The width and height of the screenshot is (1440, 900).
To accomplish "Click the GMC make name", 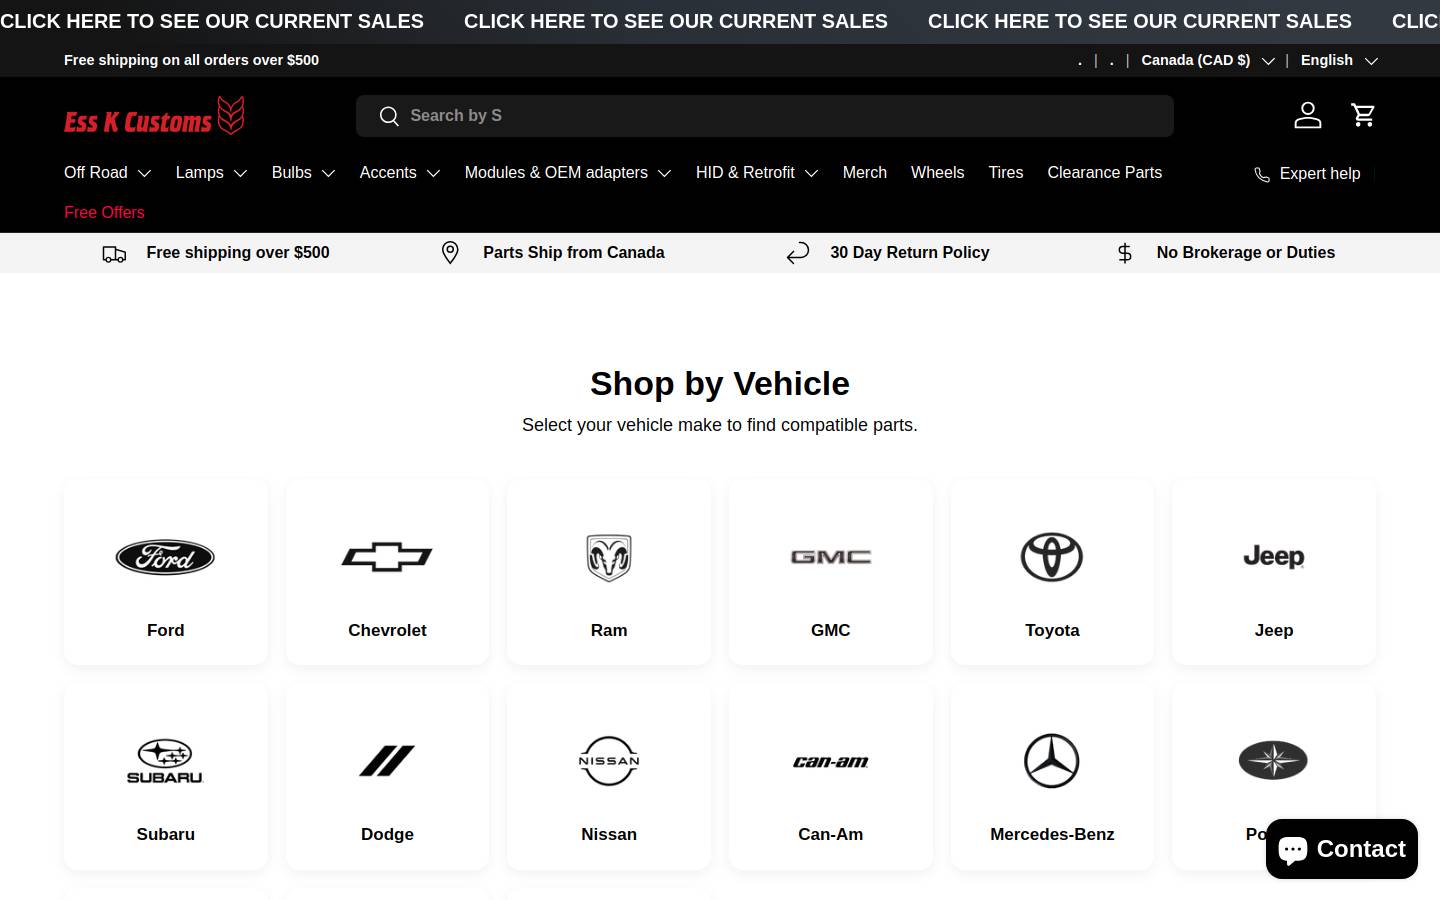I will point(831,630).
